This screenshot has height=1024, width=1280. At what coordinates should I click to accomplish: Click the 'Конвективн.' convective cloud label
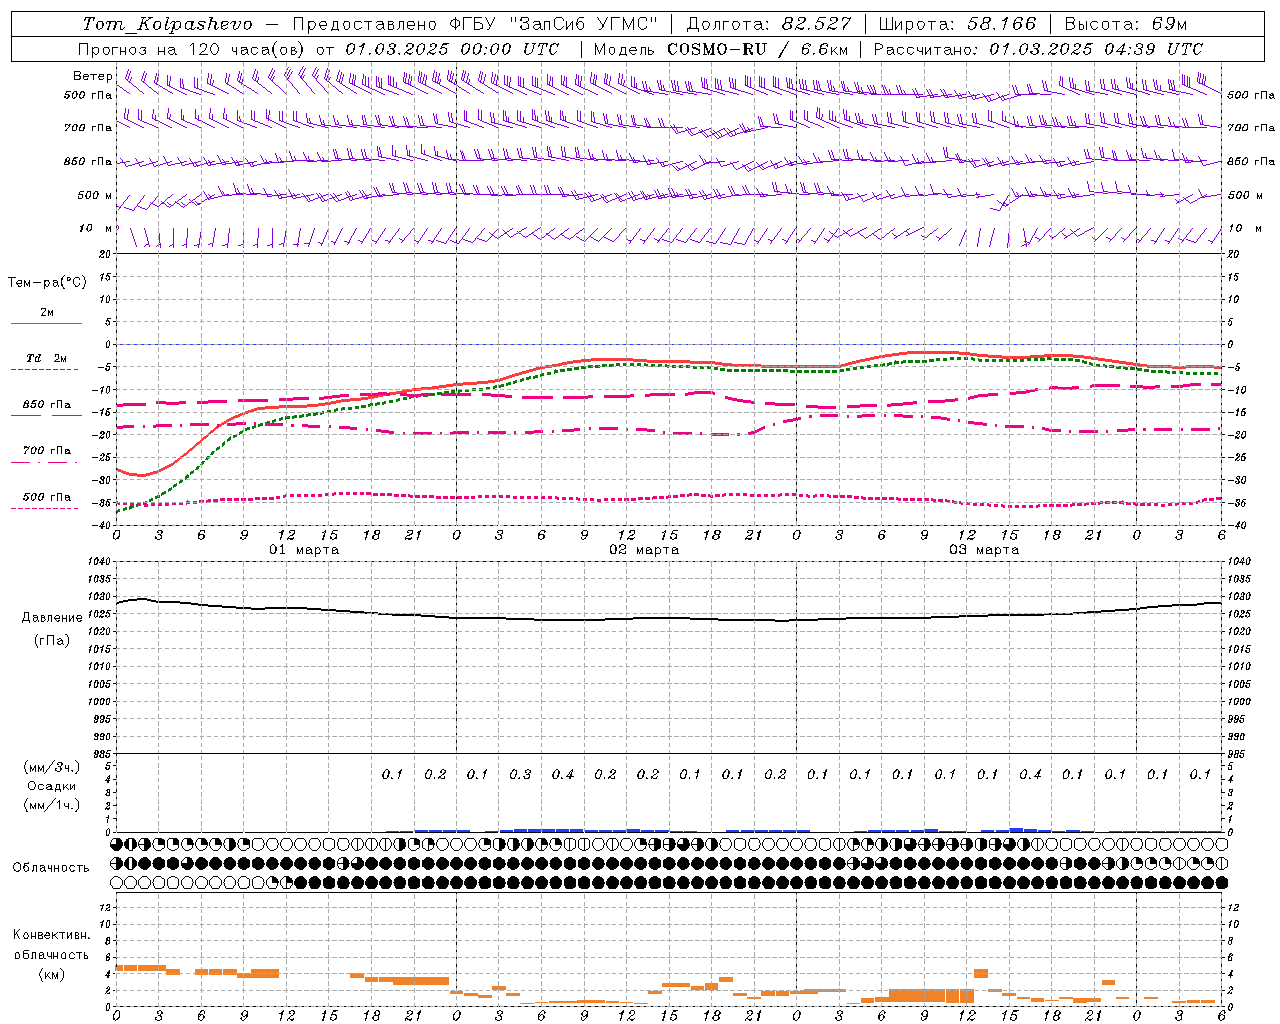[x=52, y=935]
